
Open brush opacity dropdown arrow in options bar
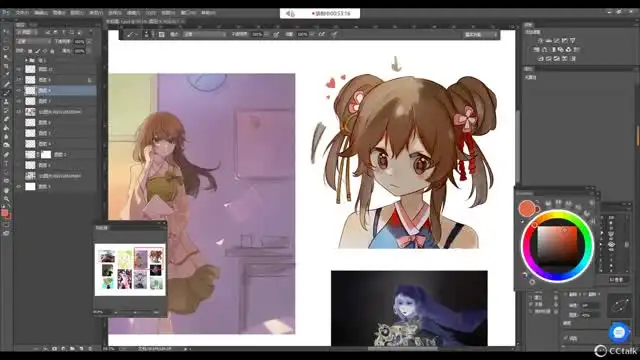[x=267, y=35]
